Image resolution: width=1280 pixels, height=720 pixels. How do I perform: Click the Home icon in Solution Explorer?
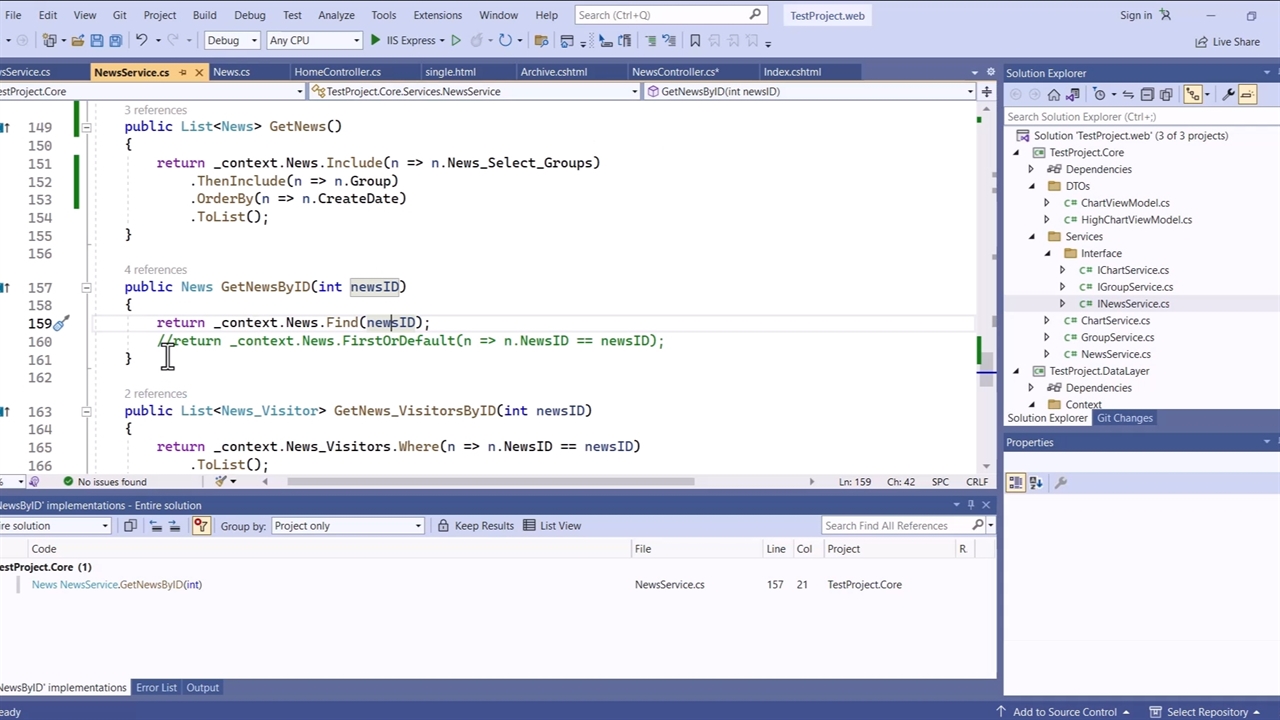pos(1053,94)
